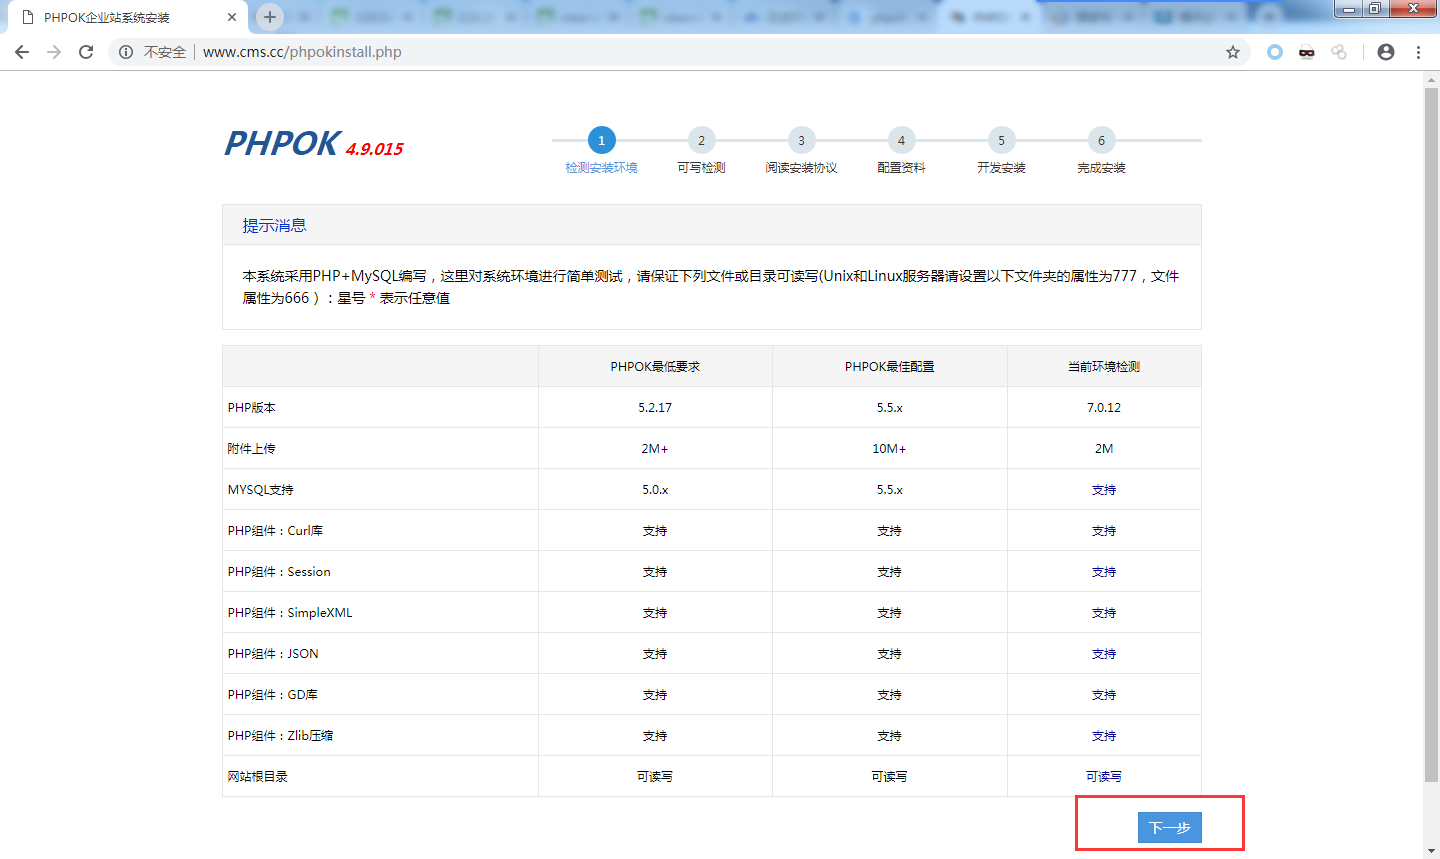Click the 网站根目录 row label
This screenshot has height=859, width=1440.
pyautogui.click(x=257, y=777)
